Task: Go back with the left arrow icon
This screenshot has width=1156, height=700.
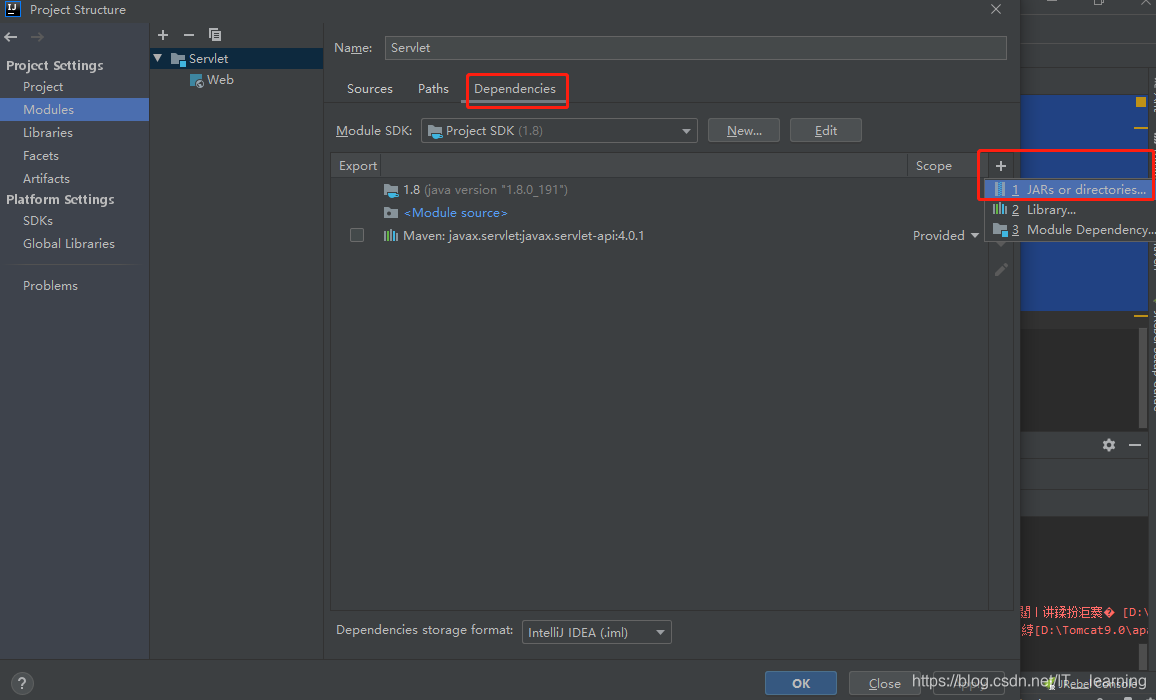Action: [10, 37]
